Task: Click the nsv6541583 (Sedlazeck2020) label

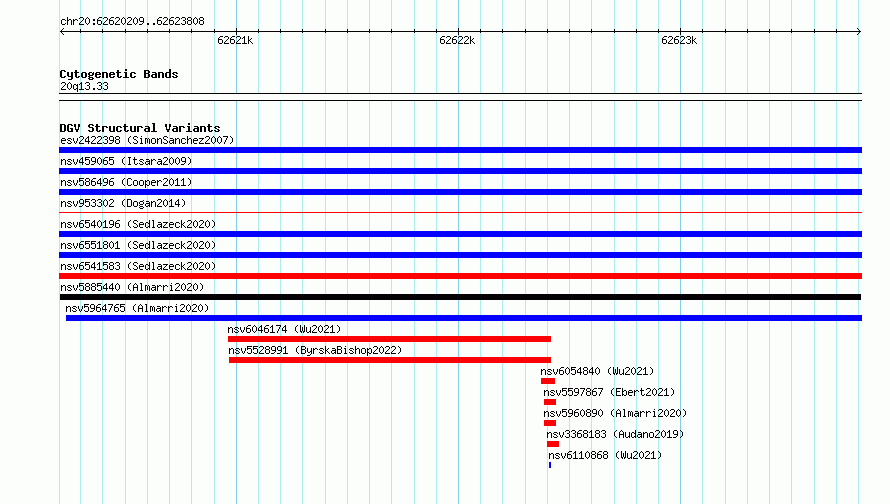Action: tap(138, 266)
